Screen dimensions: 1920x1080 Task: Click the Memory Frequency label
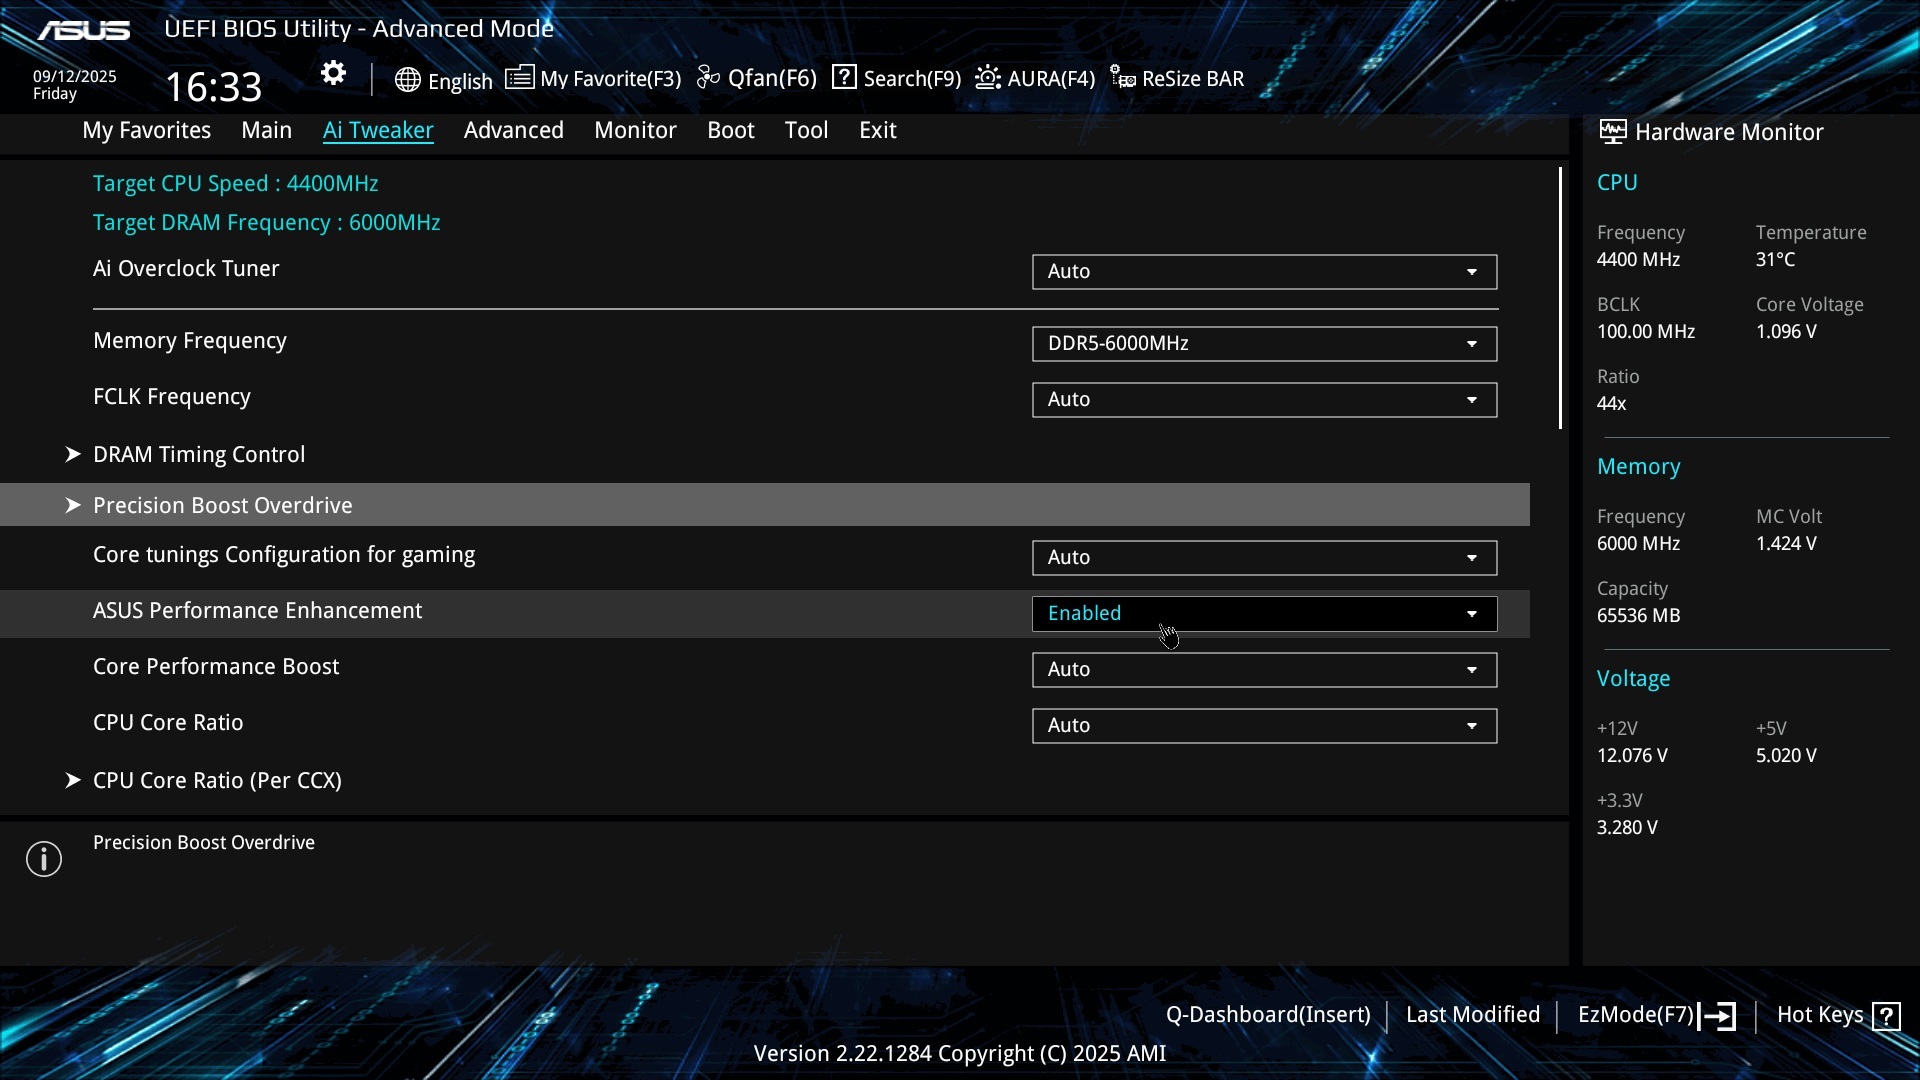[190, 341]
